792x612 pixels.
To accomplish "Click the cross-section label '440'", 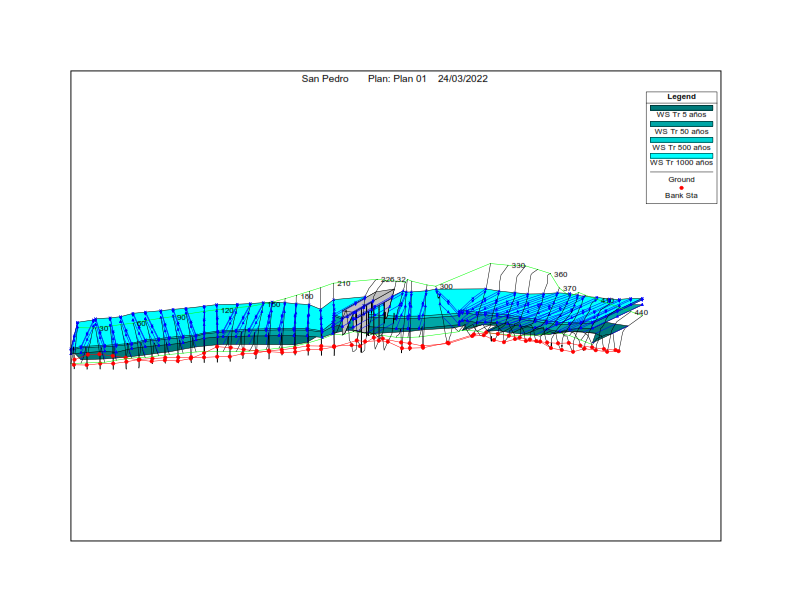I will point(641,313).
